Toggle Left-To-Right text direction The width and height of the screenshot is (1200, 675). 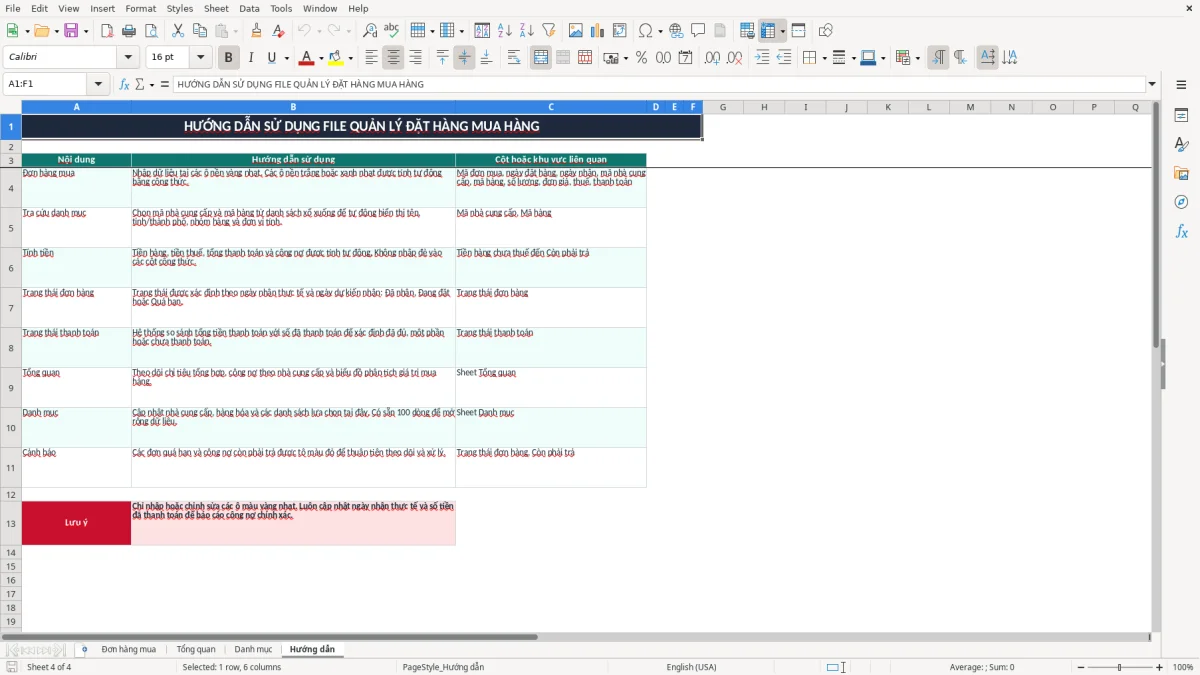tap(938, 58)
